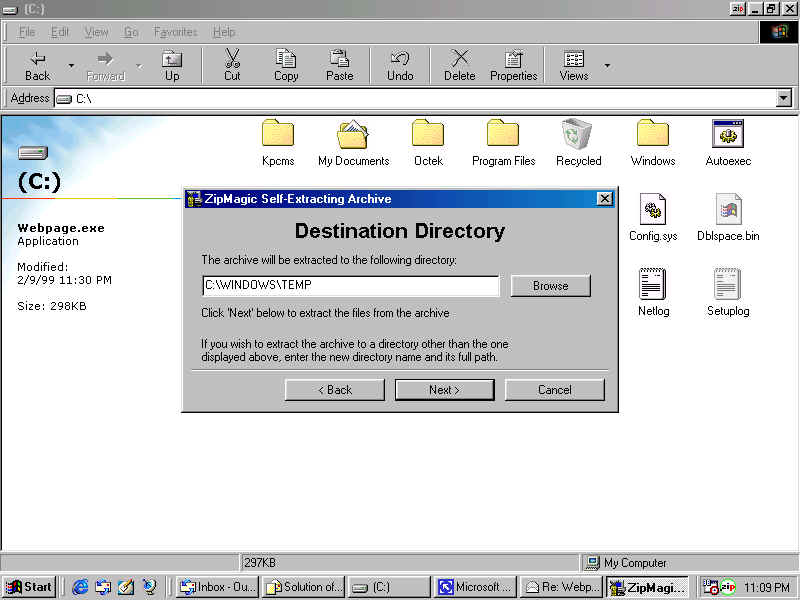Select the Octek folder

tap(428, 143)
